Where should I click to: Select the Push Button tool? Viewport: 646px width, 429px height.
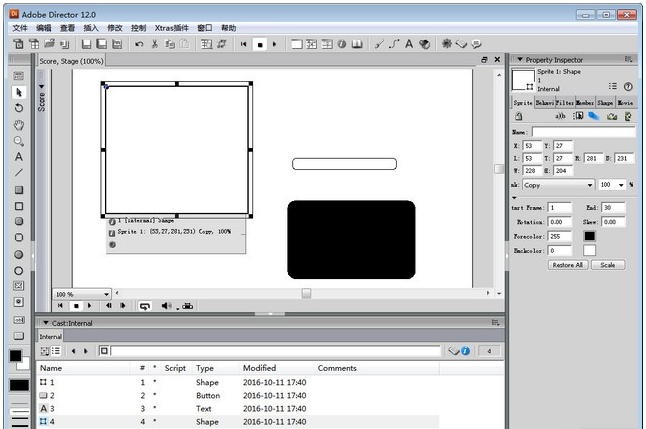click(x=19, y=336)
